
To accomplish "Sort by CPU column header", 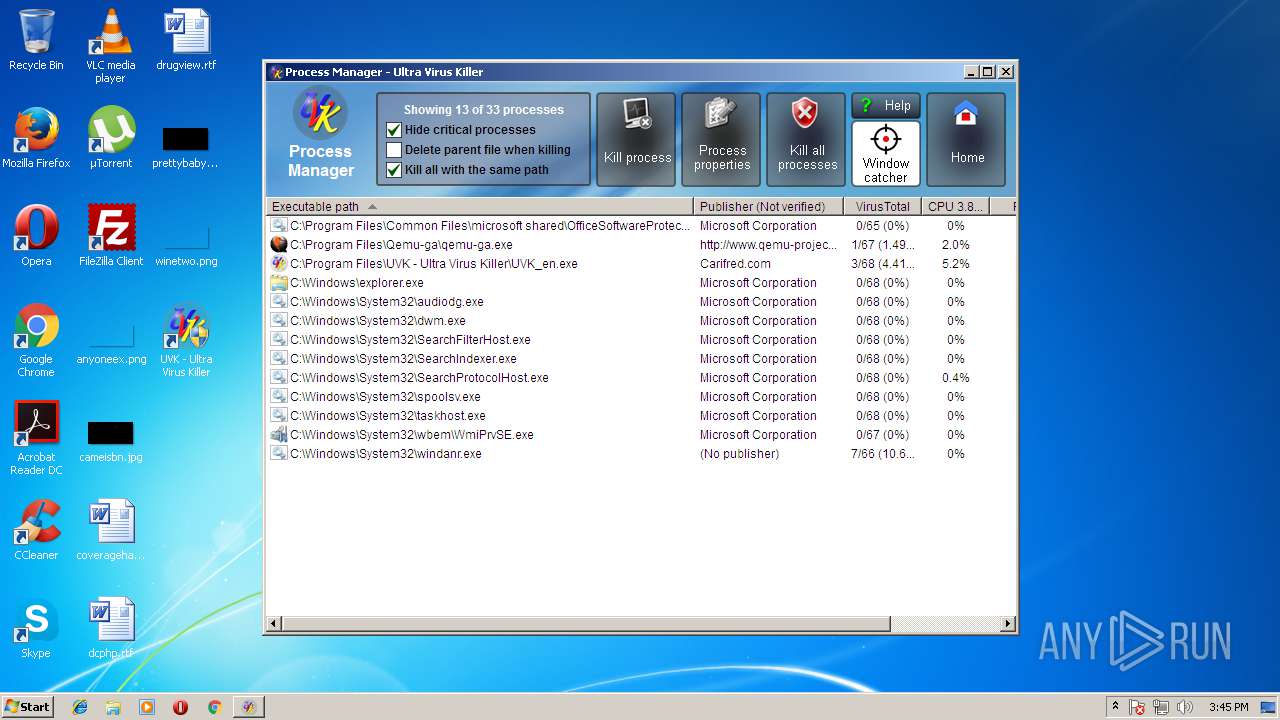I will [x=955, y=206].
